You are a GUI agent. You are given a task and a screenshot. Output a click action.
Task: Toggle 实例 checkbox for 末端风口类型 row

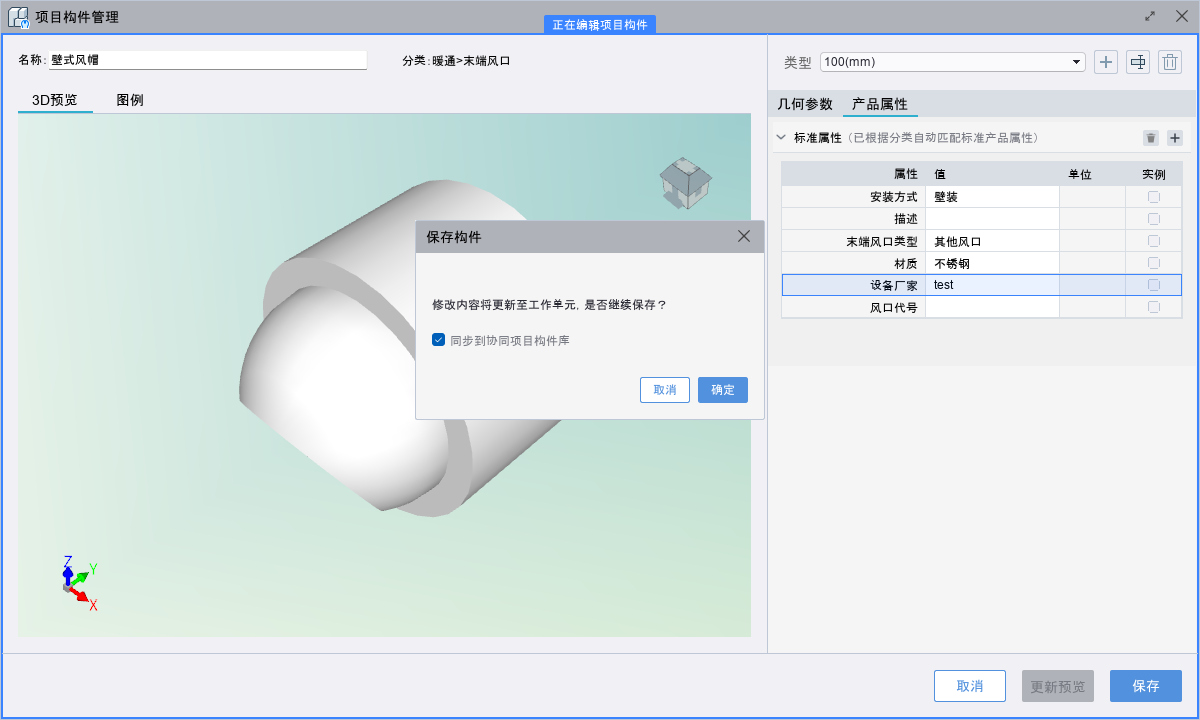[x=1153, y=241]
